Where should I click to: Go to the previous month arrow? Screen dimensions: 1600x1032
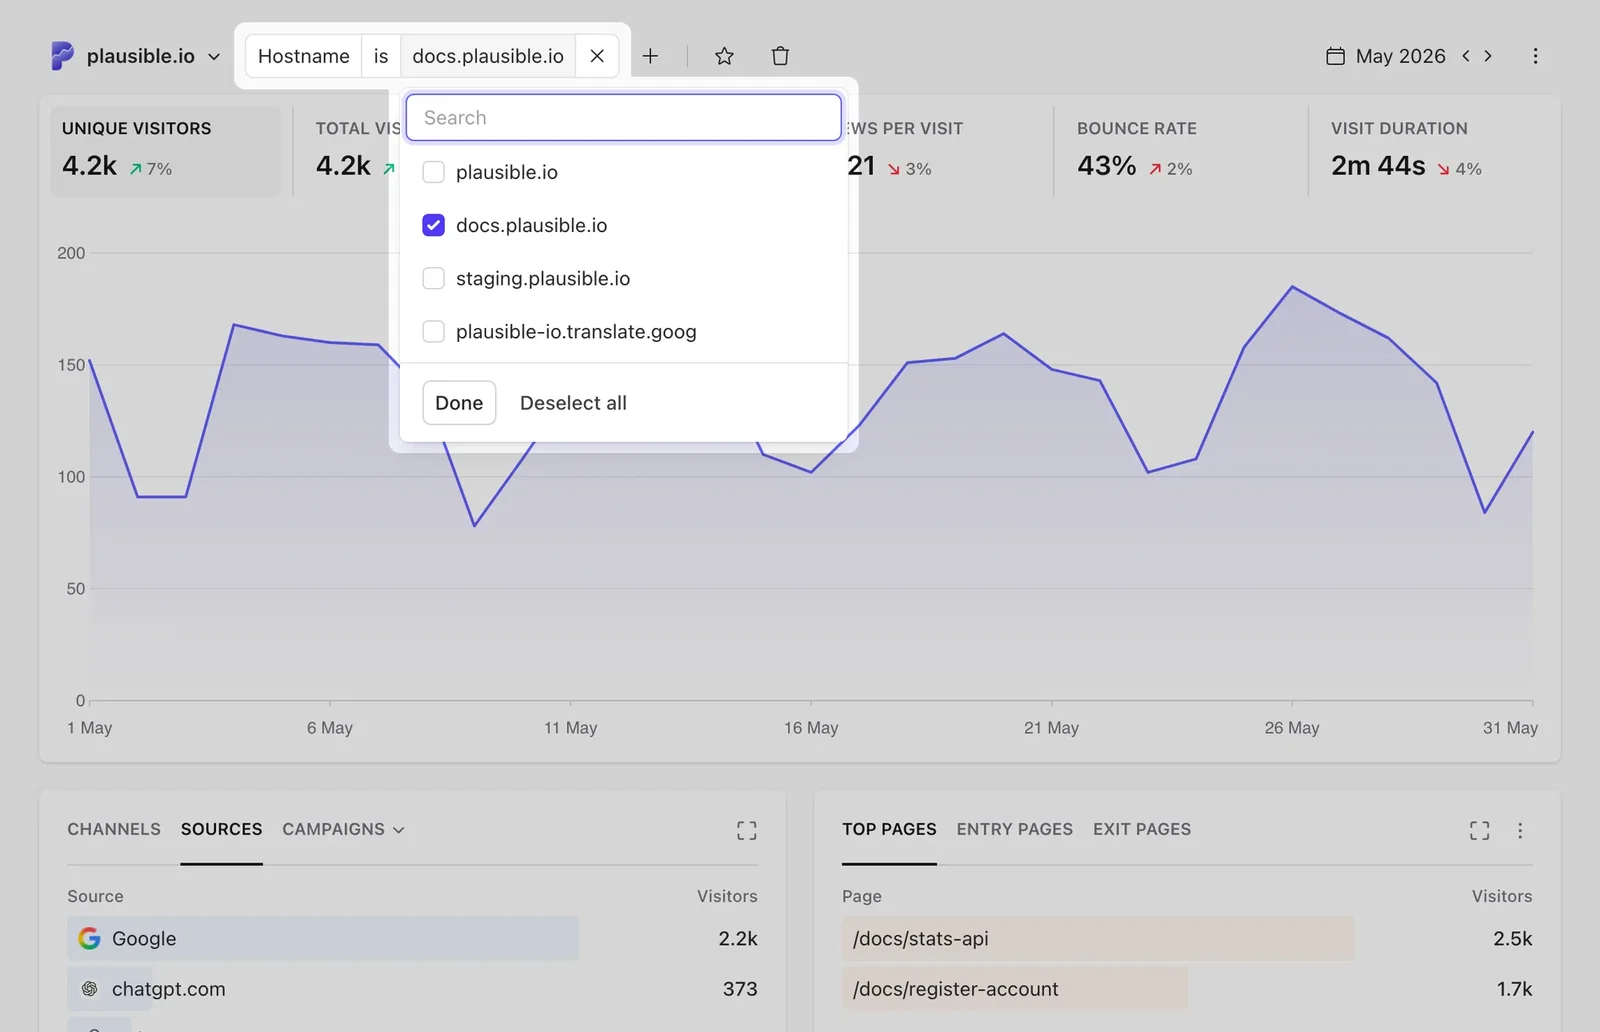point(1466,56)
